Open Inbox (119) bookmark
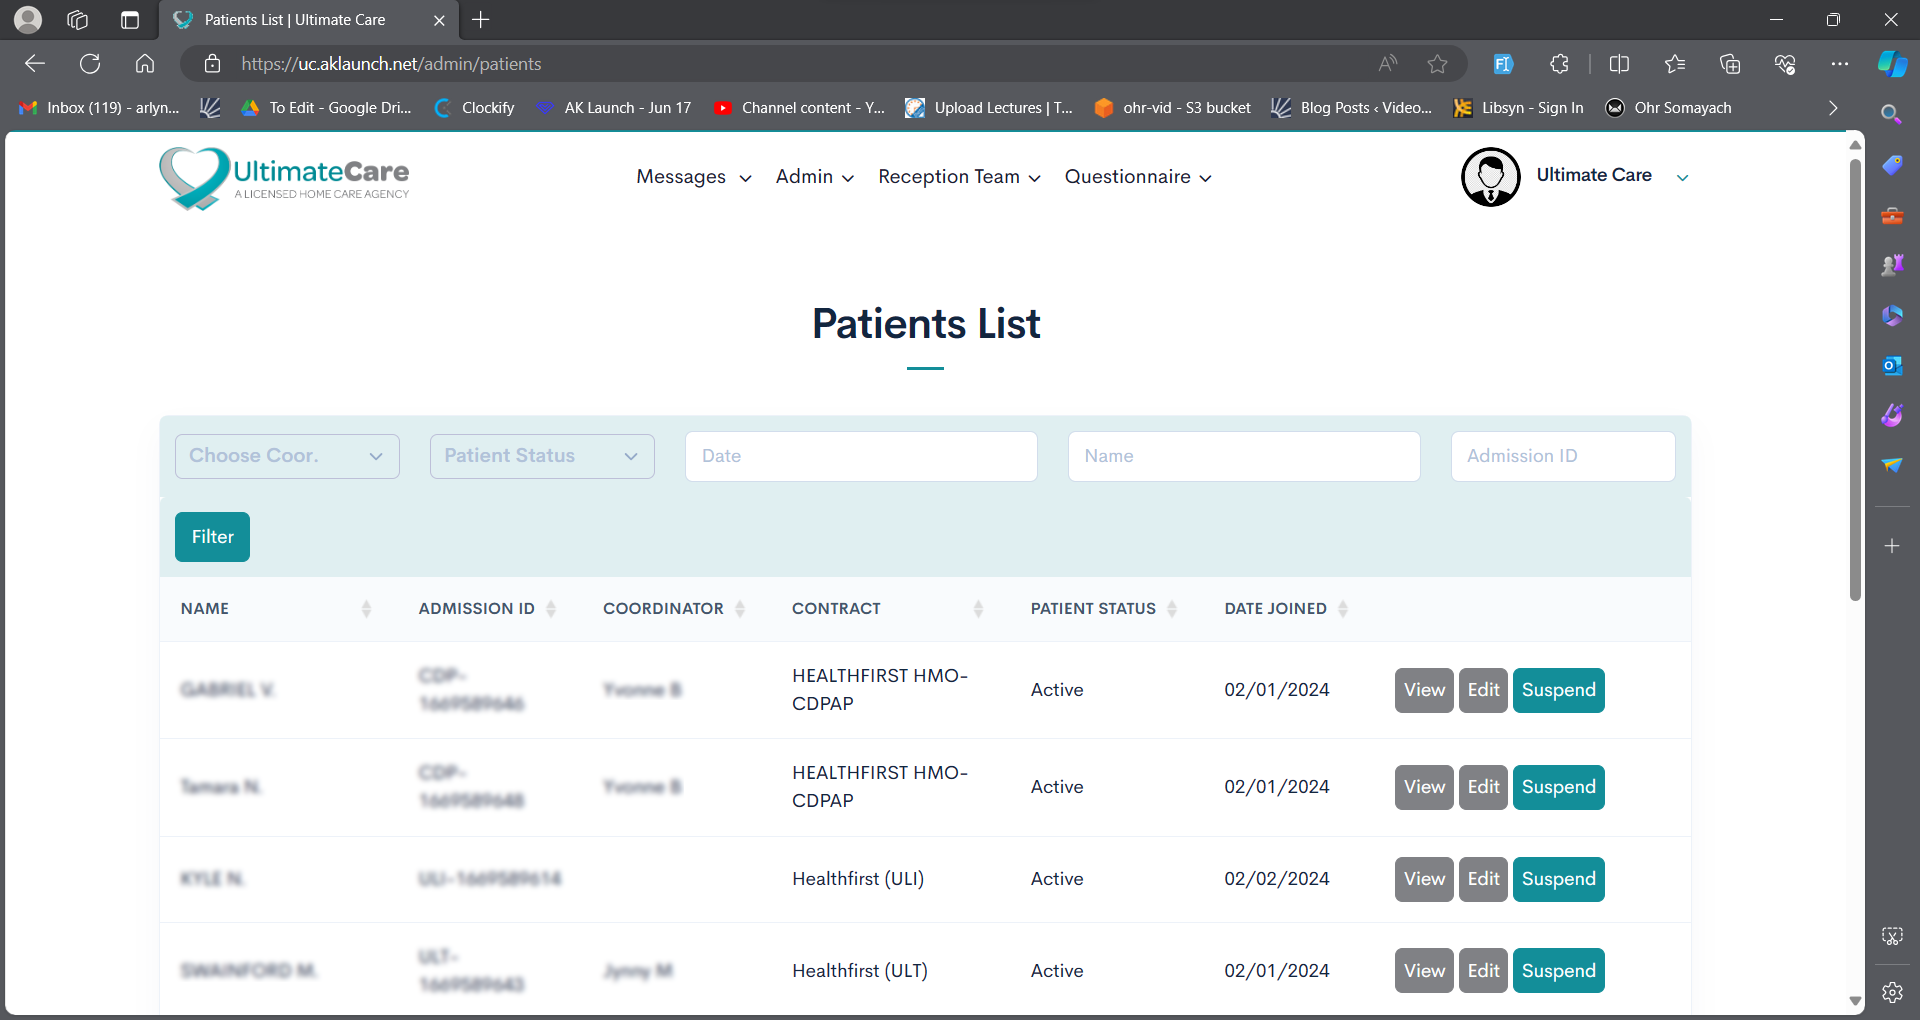 coord(99,108)
